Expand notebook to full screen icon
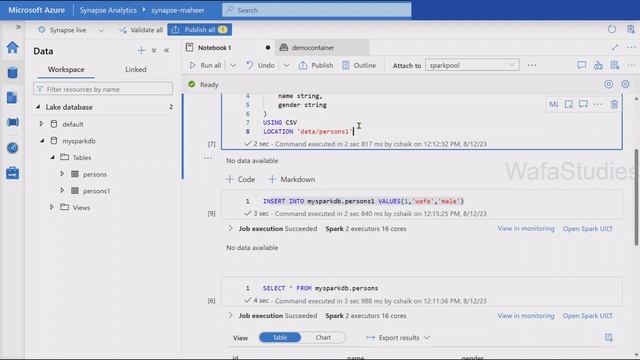This screenshot has width=640, height=360. (x=615, y=47)
